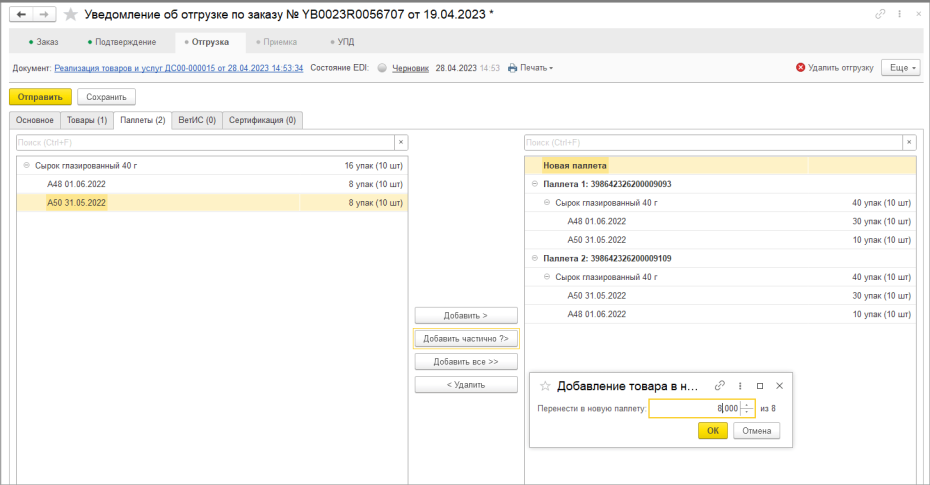Select Паллета 2: 398642326200009109 row
The height and width of the screenshot is (485, 930).
721,259
